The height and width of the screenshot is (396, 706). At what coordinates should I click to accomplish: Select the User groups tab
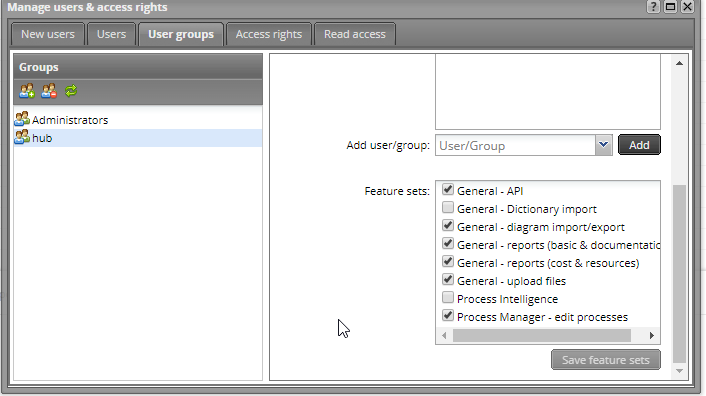181,34
